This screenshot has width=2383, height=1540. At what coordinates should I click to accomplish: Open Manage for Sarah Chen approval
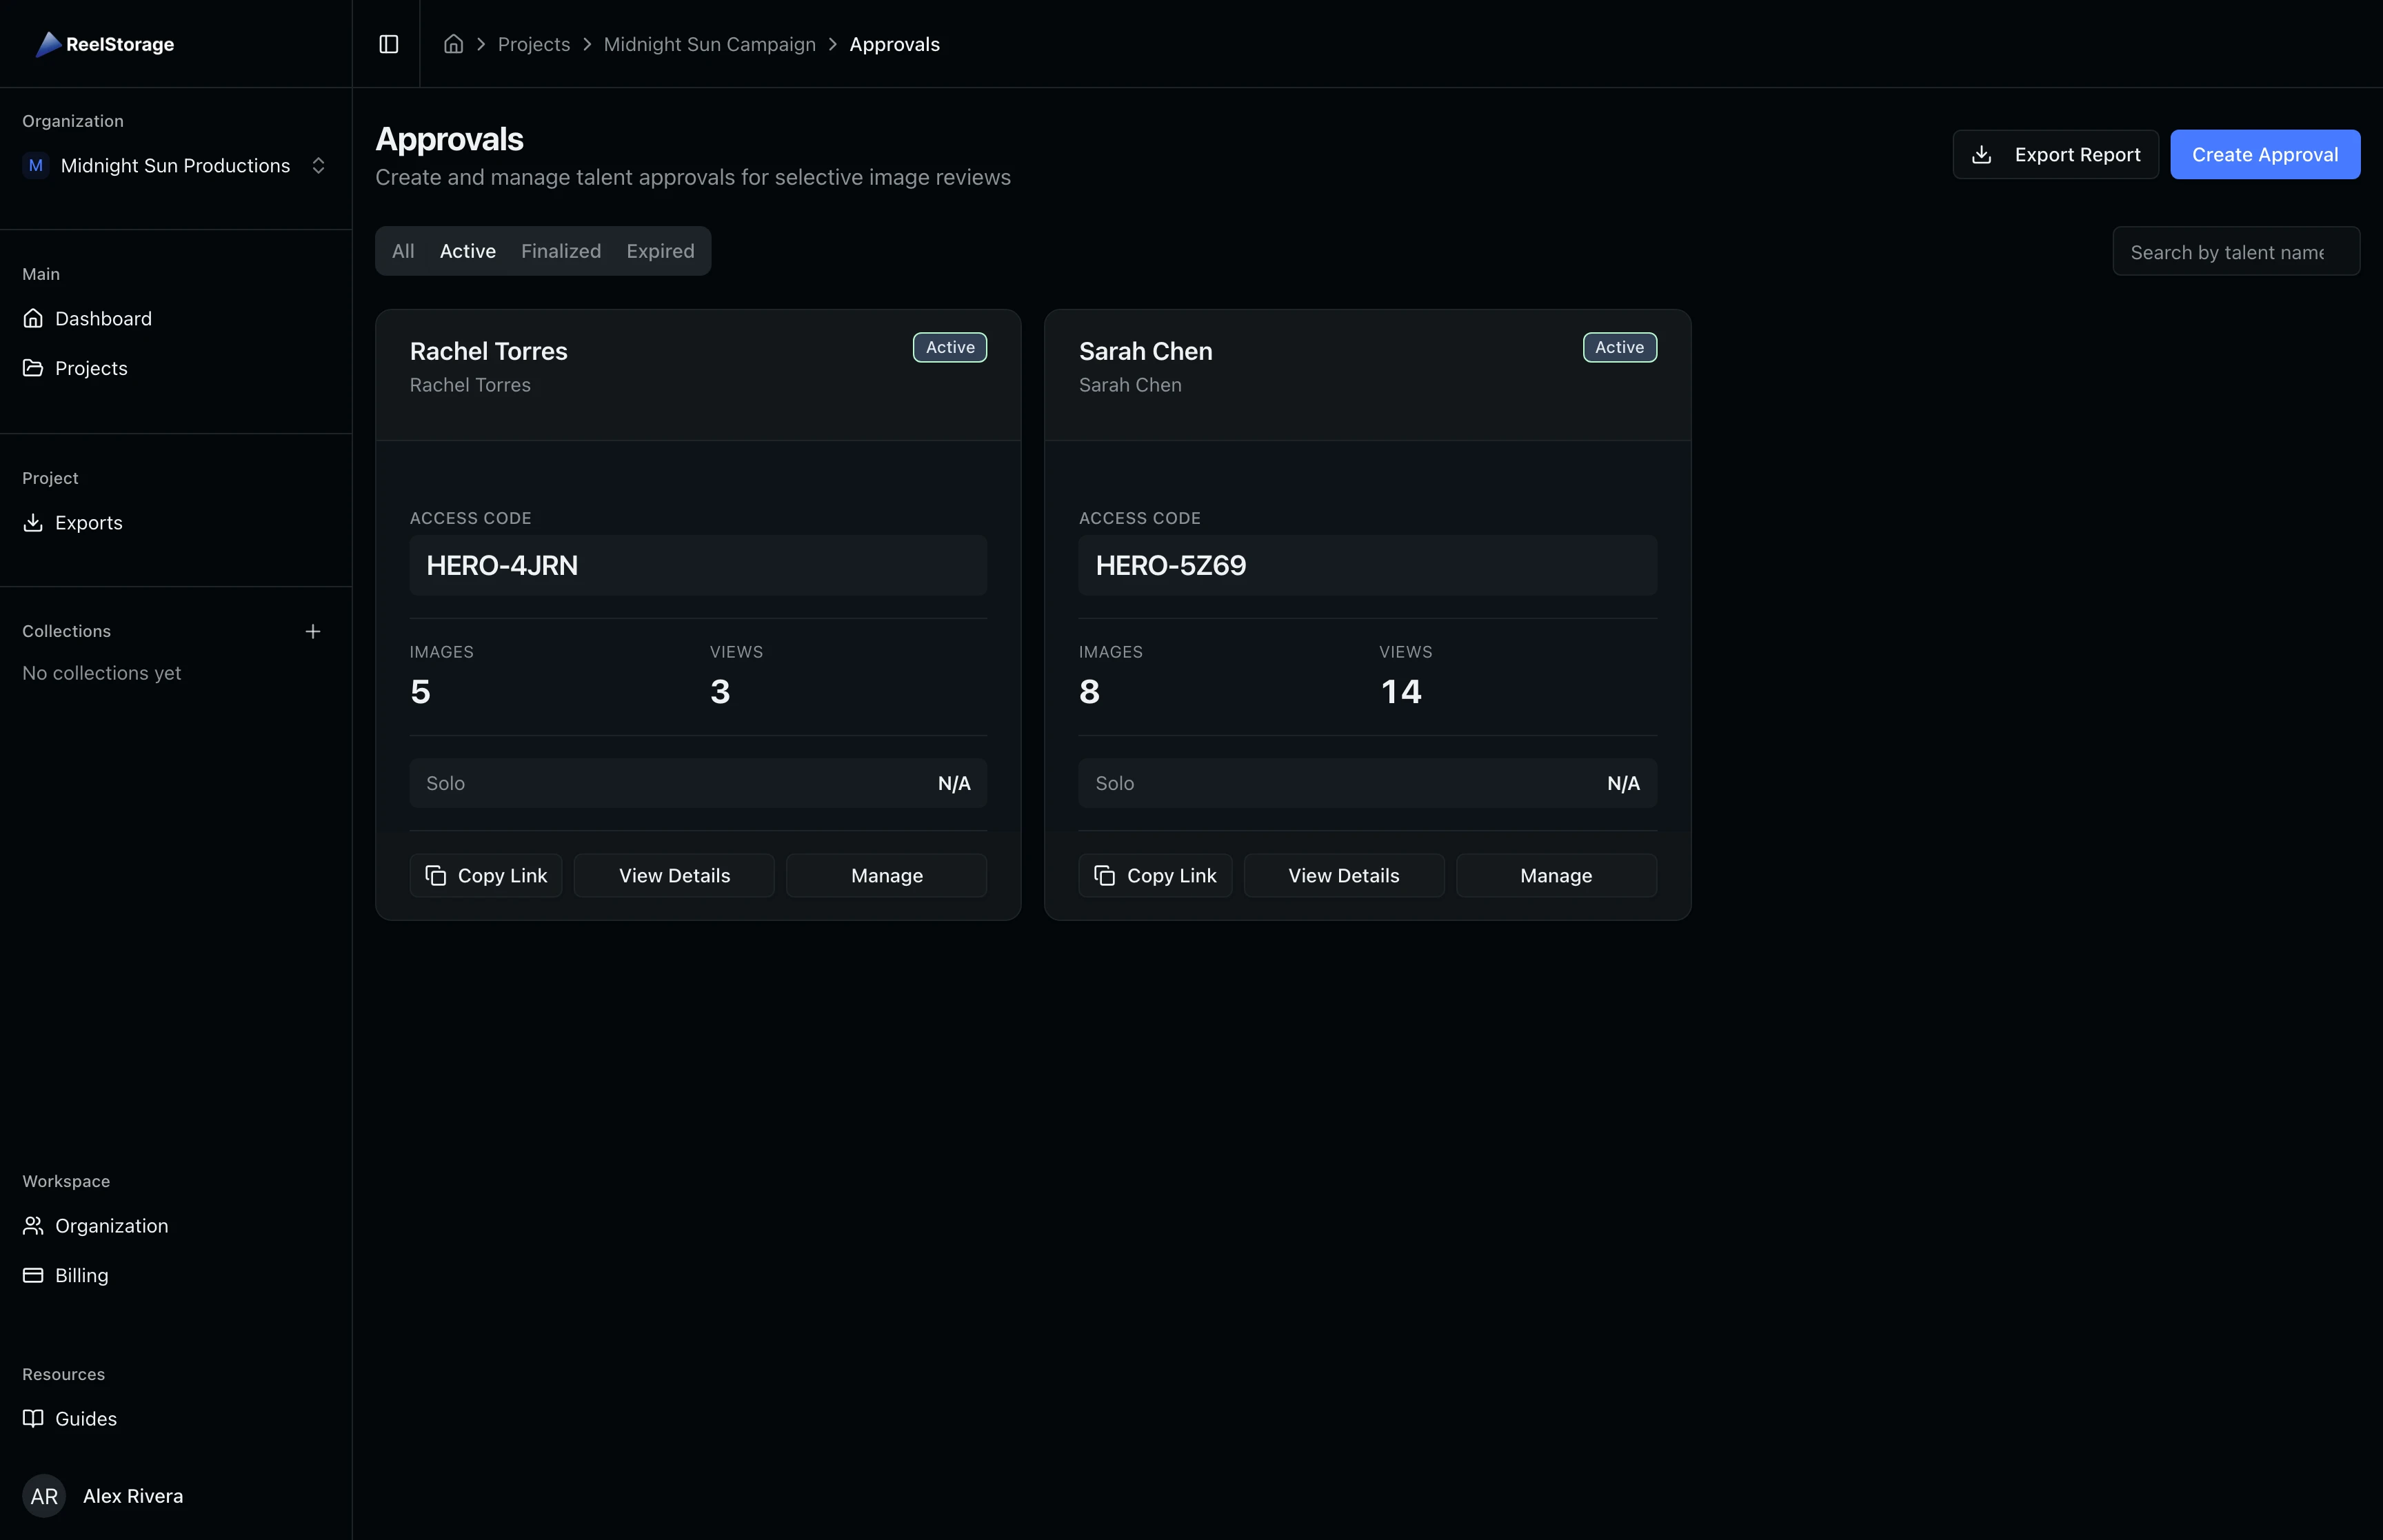[x=1555, y=875]
